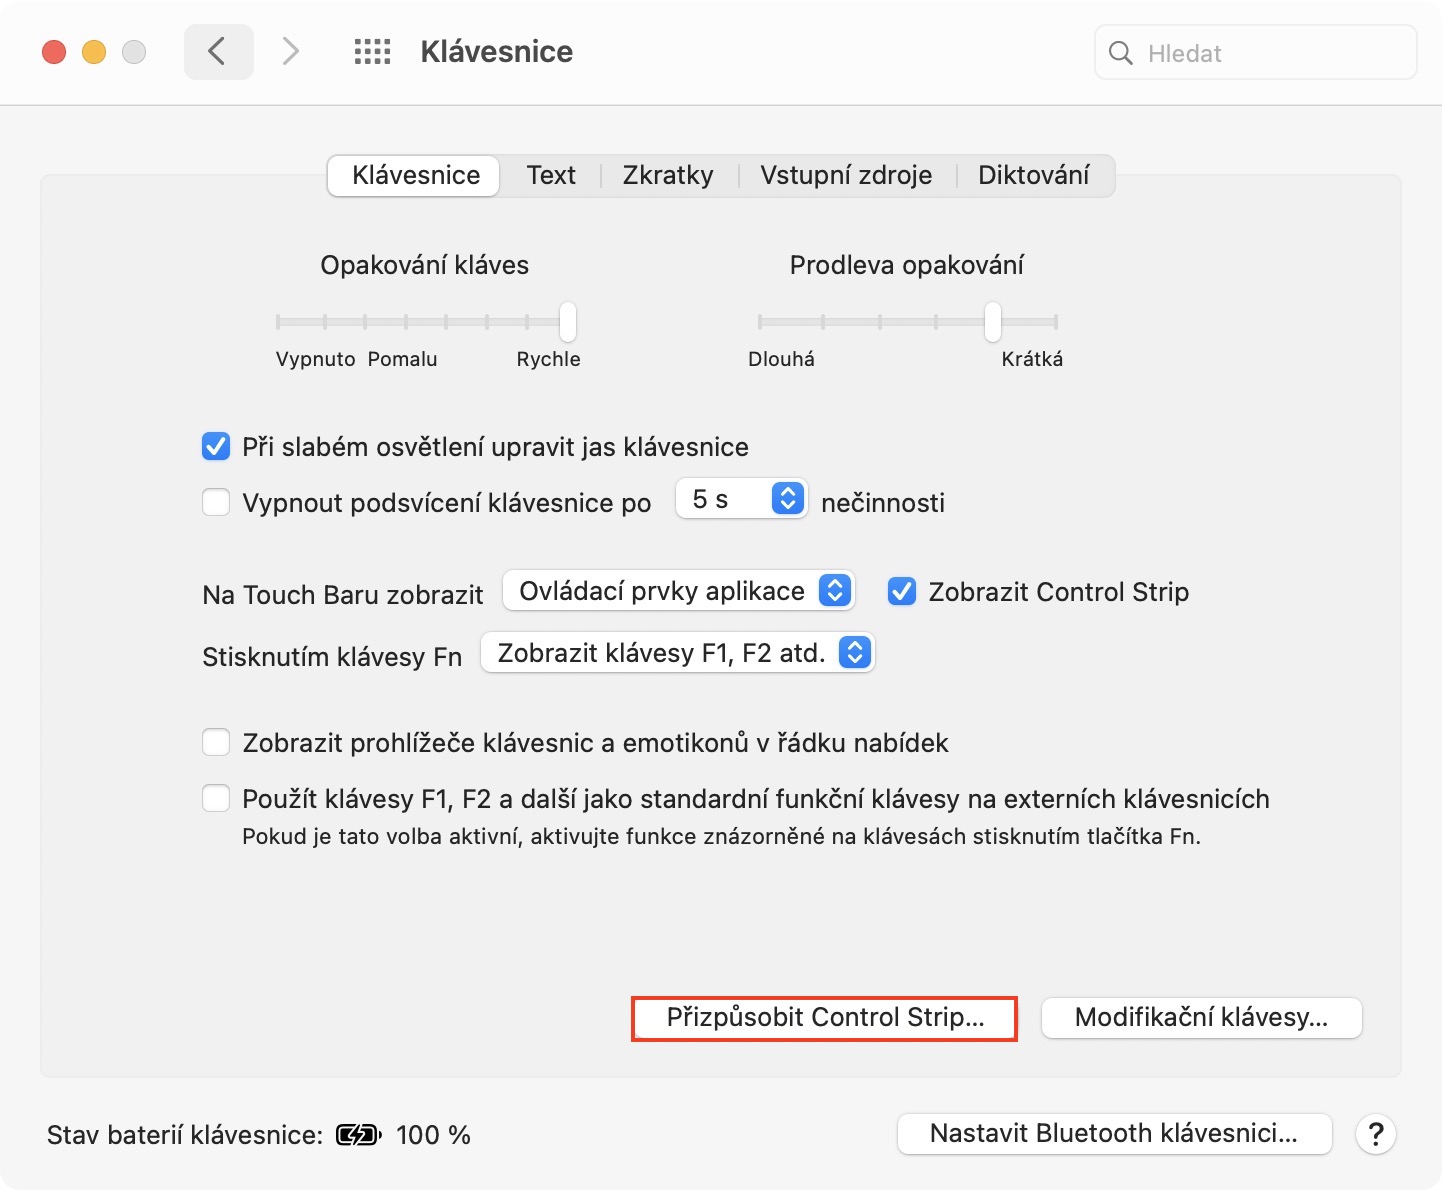Go back with the left chevron
Screen dimensions: 1442x1190
point(217,51)
